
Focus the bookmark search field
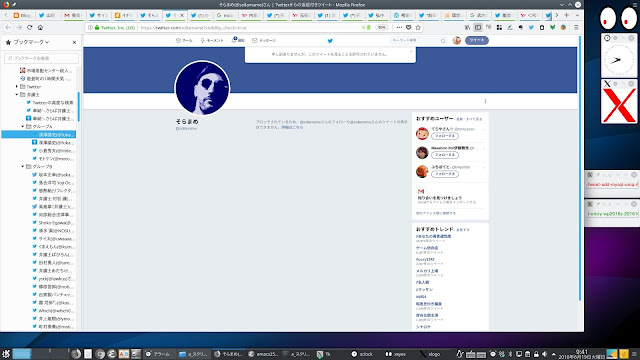pyautogui.click(x=41, y=58)
